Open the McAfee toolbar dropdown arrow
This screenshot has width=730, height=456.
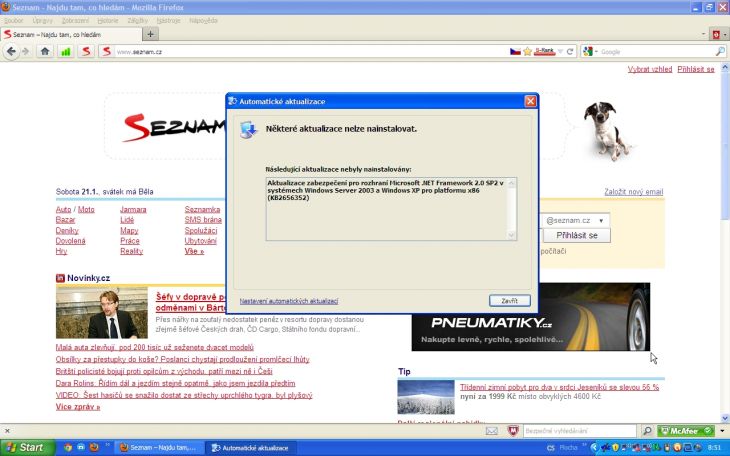722,431
